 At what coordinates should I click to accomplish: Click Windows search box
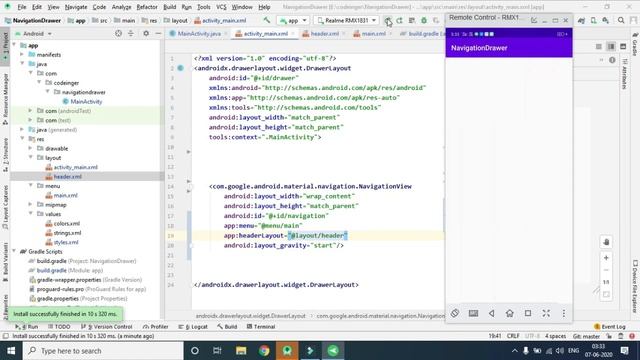[103, 351]
